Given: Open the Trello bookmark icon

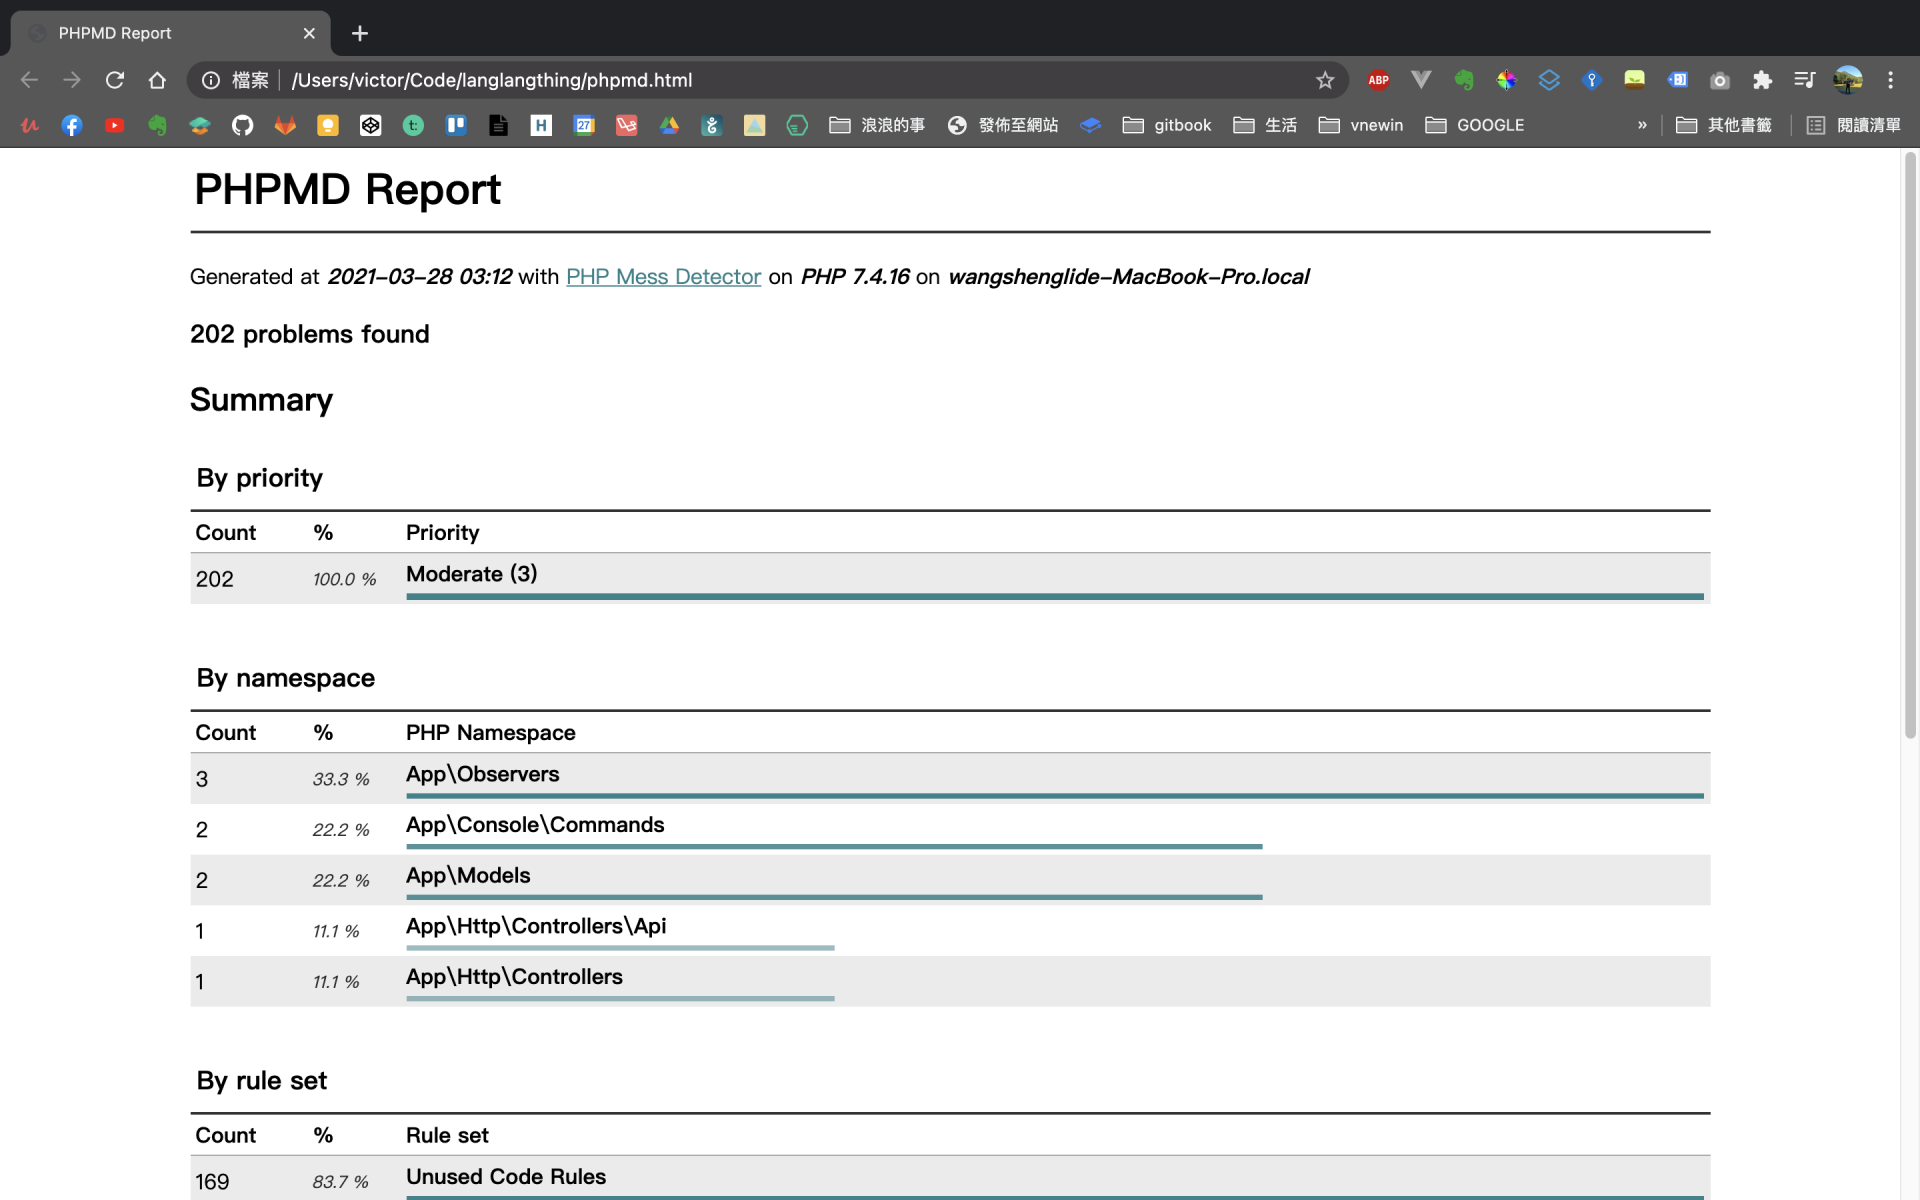Looking at the screenshot, I should click(456, 125).
